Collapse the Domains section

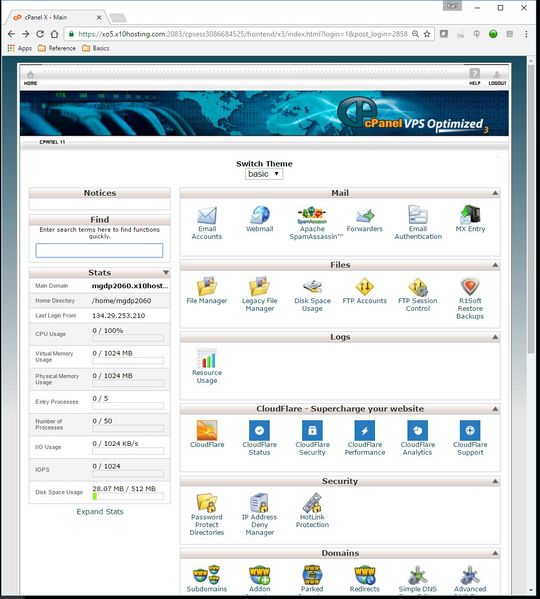coord(495,553)
